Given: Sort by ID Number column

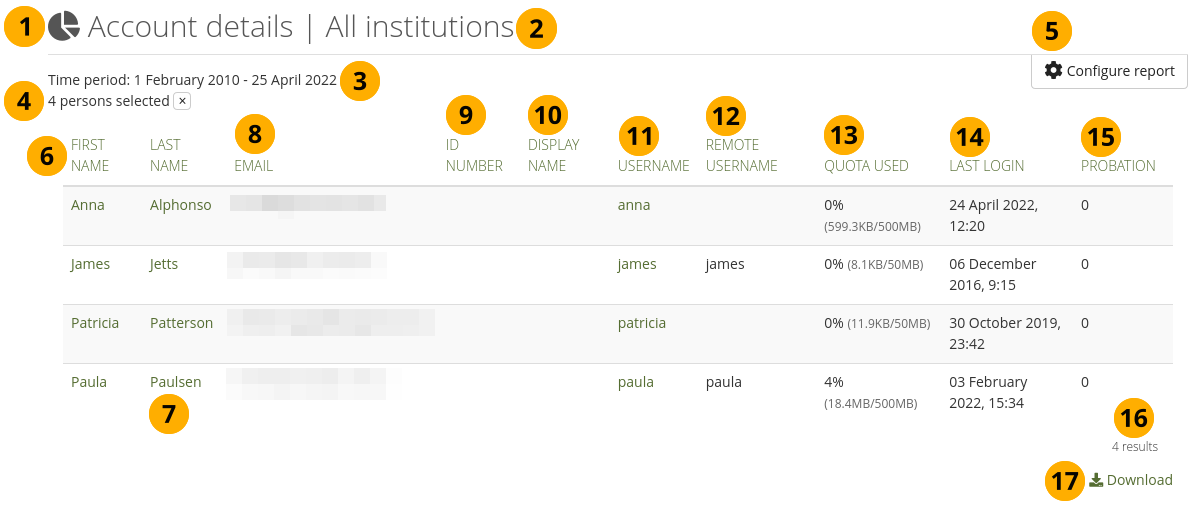Looking at the screenshot, I should coord(474,155).
